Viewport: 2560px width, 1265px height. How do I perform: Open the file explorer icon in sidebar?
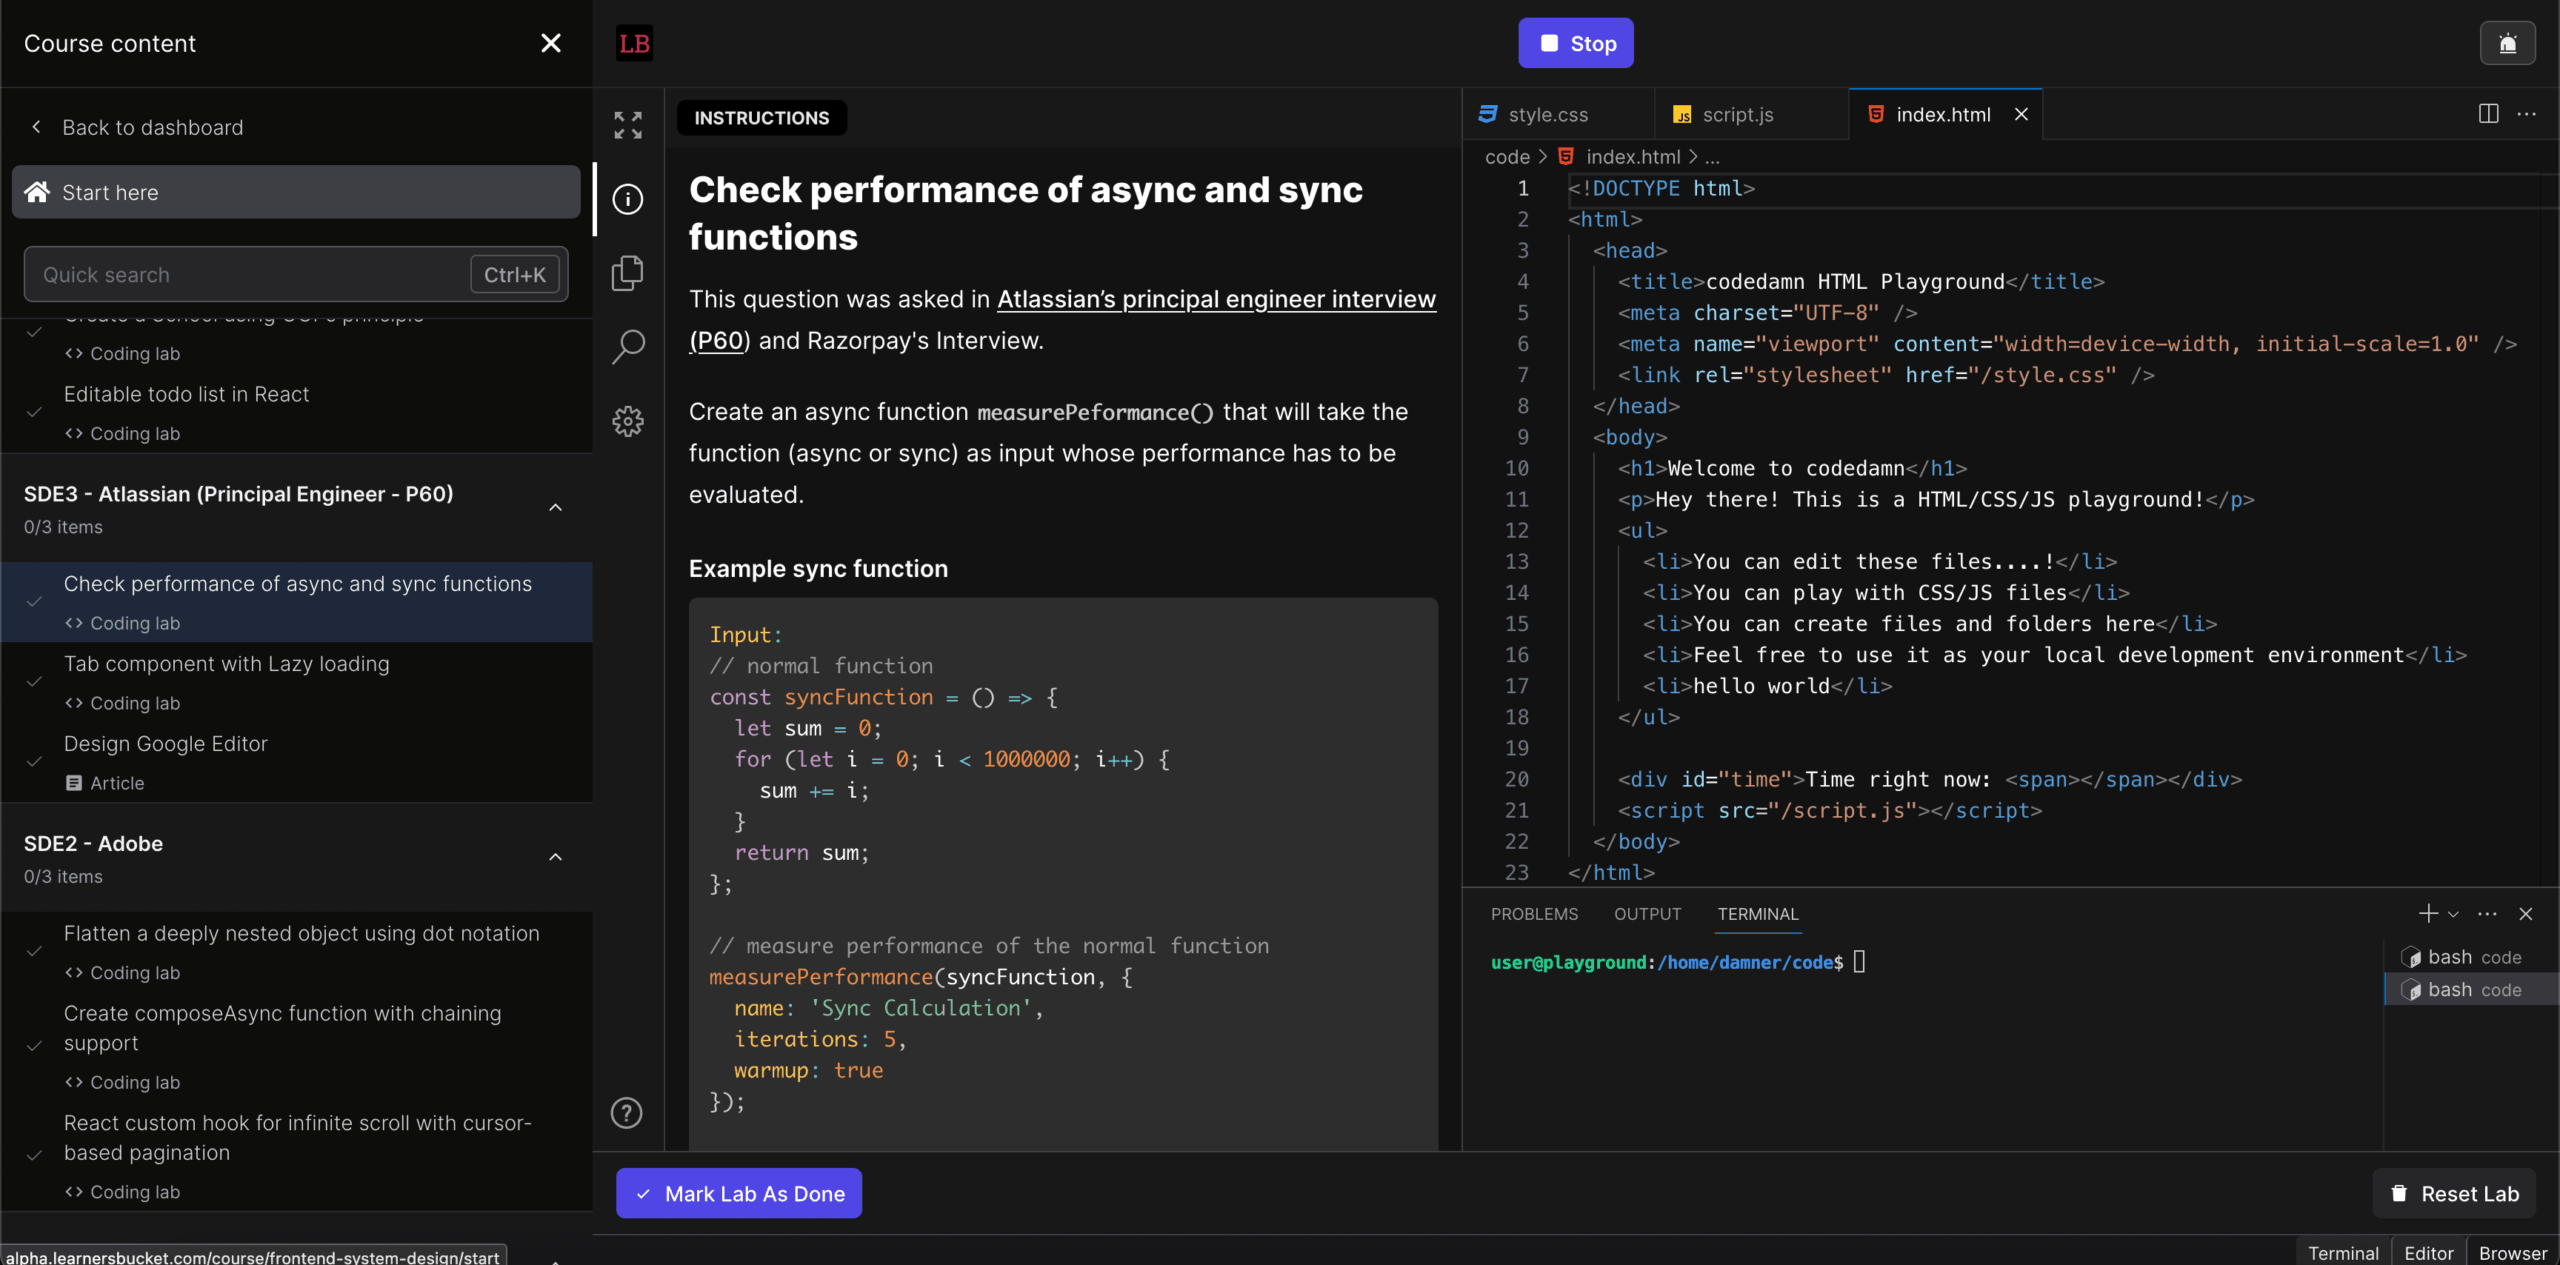[627, 272]
